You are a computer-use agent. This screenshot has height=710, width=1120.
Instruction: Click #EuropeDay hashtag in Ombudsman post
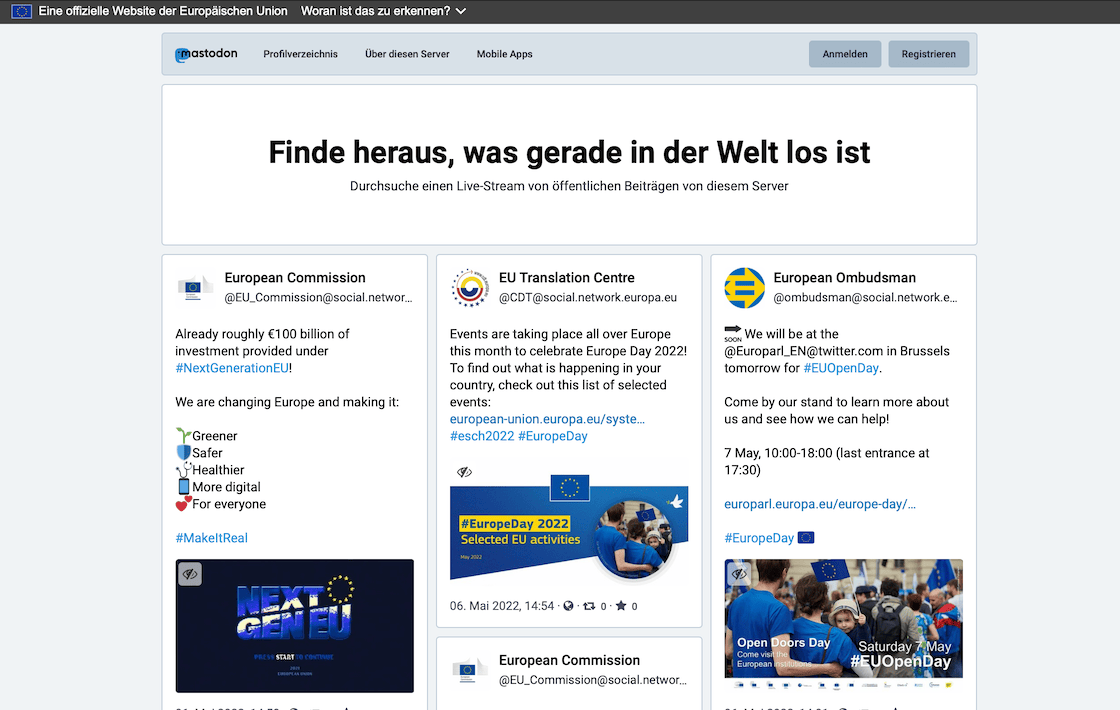coord(759,538)
